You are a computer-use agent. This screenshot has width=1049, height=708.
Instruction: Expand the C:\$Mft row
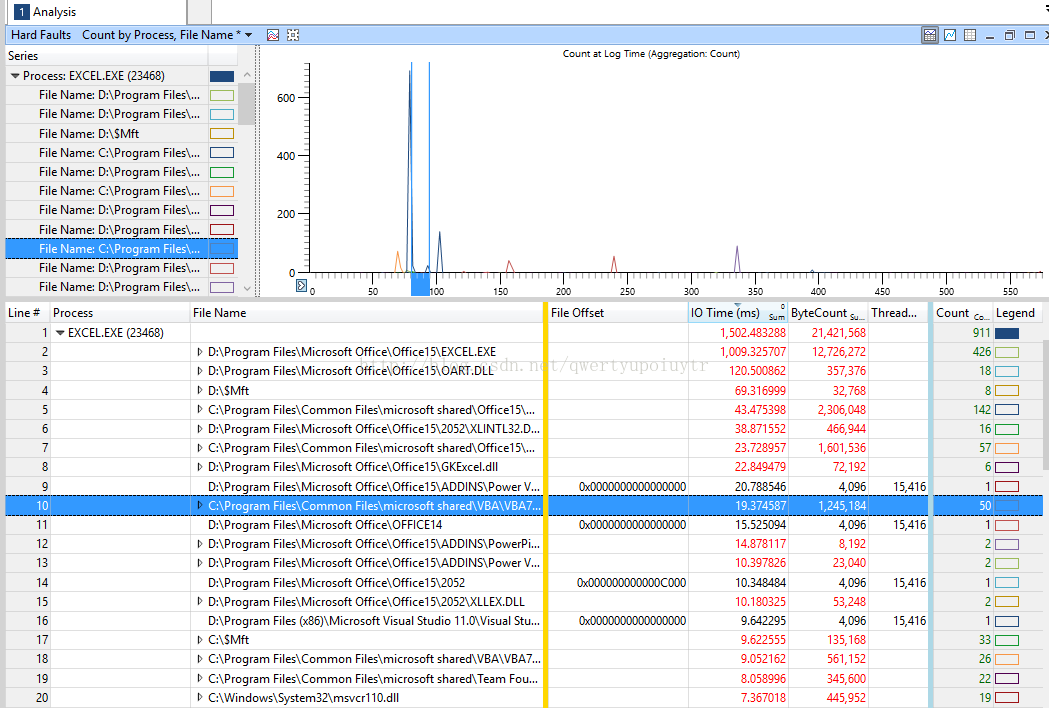[199, 640]
